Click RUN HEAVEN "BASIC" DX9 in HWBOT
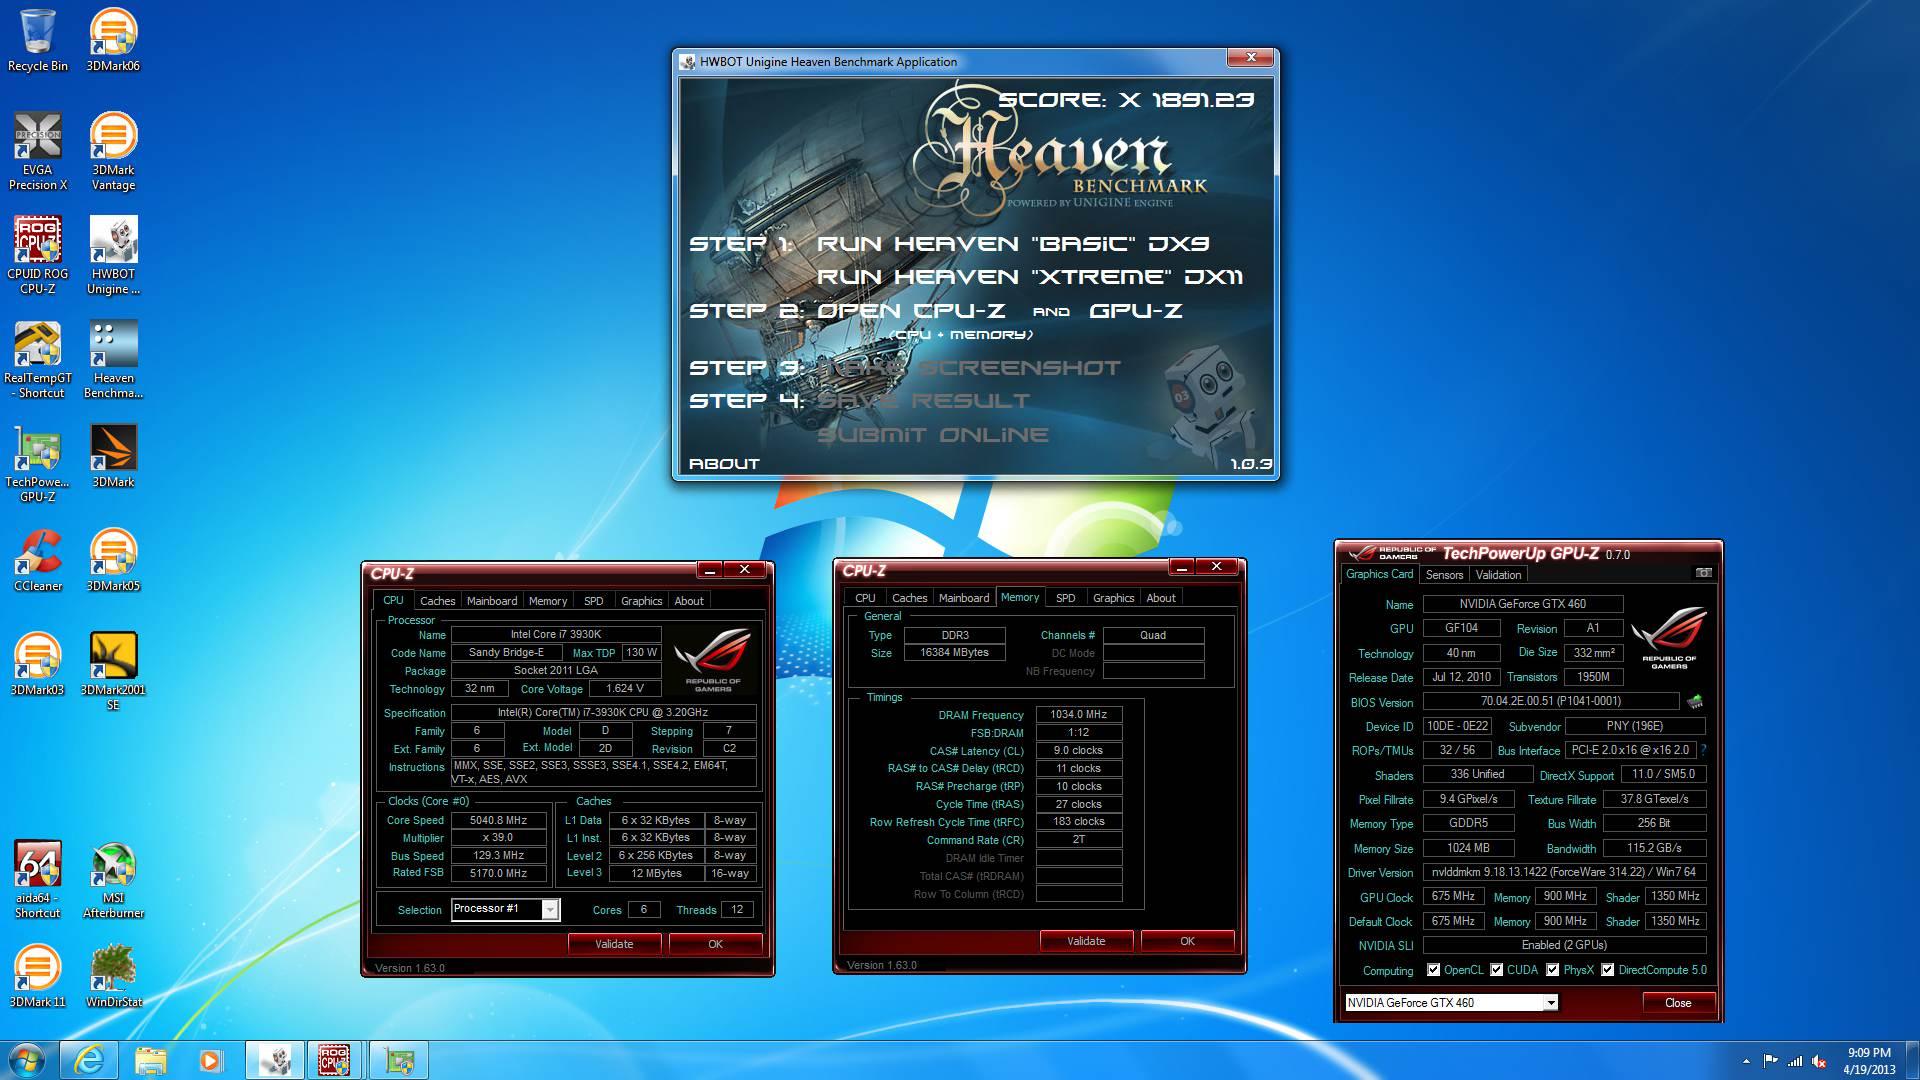 pos(1013,244)
